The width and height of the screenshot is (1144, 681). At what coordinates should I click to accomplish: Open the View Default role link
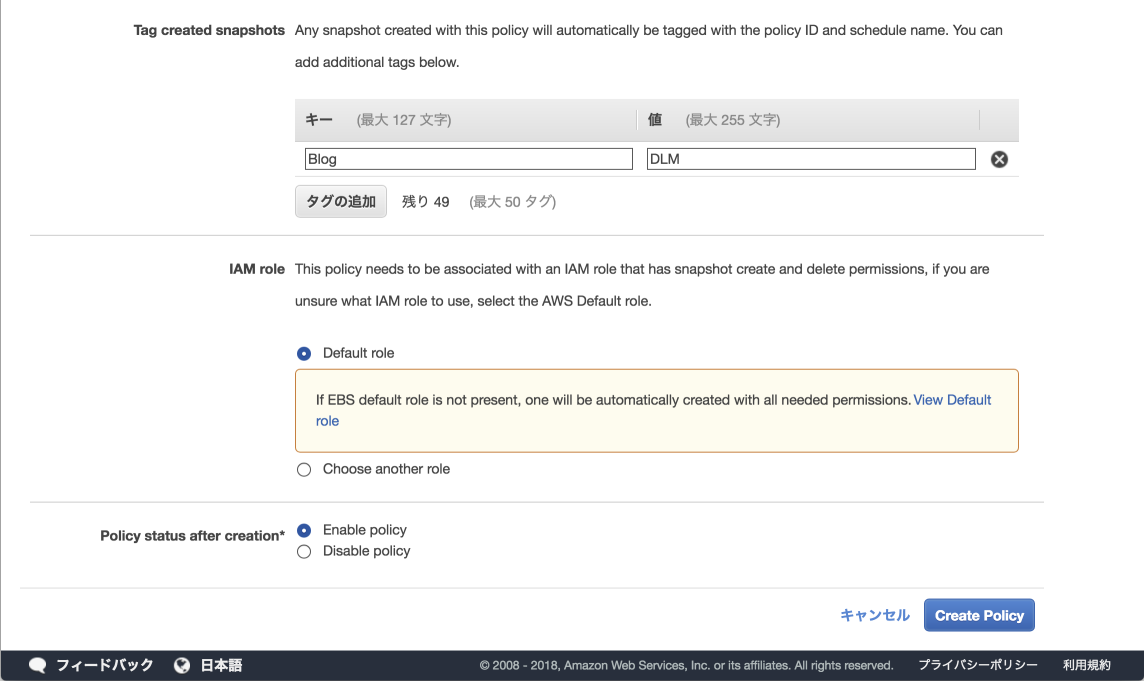click(951, 399)
